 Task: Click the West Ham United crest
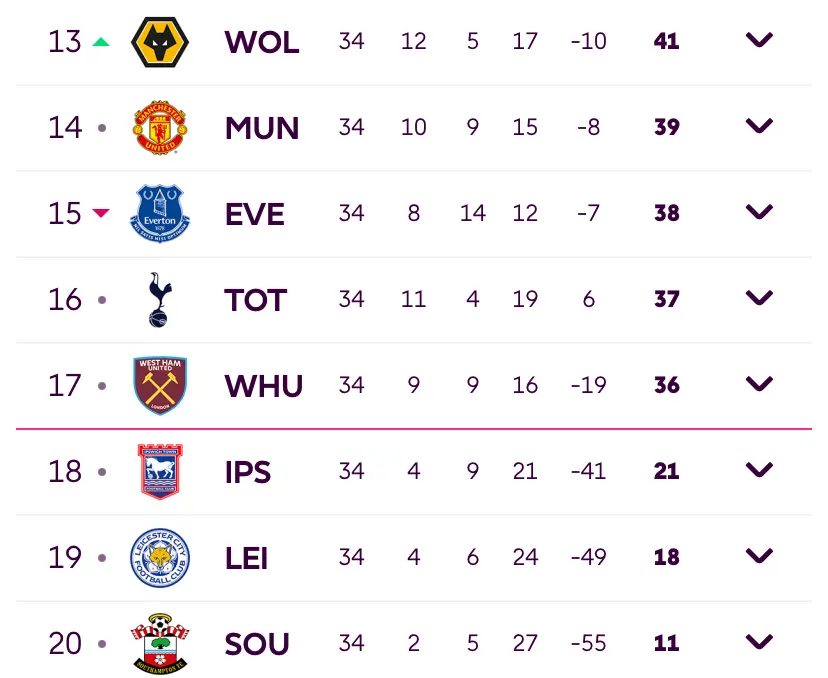[160, 385]
